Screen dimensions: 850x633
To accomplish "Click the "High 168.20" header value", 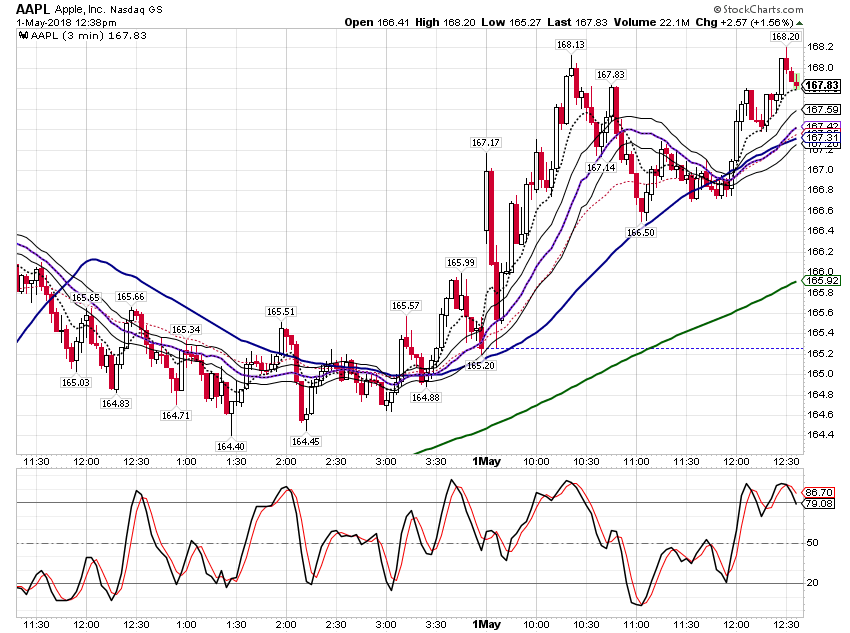I will coord(445,22).
